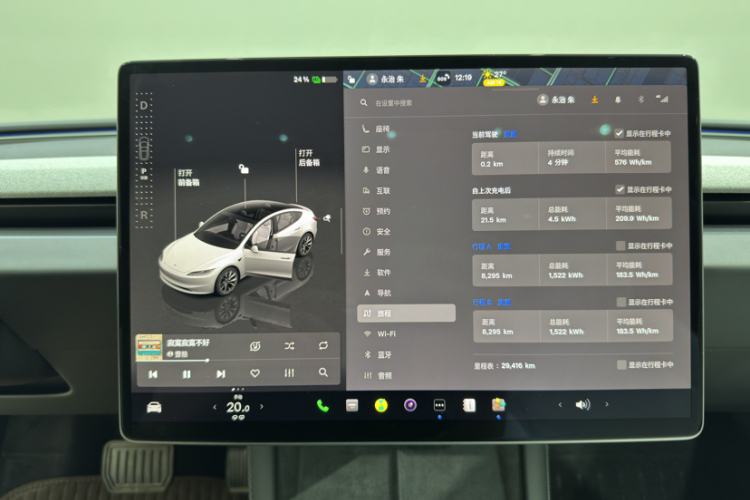Open the 音频 audio settings

(377, 376)
